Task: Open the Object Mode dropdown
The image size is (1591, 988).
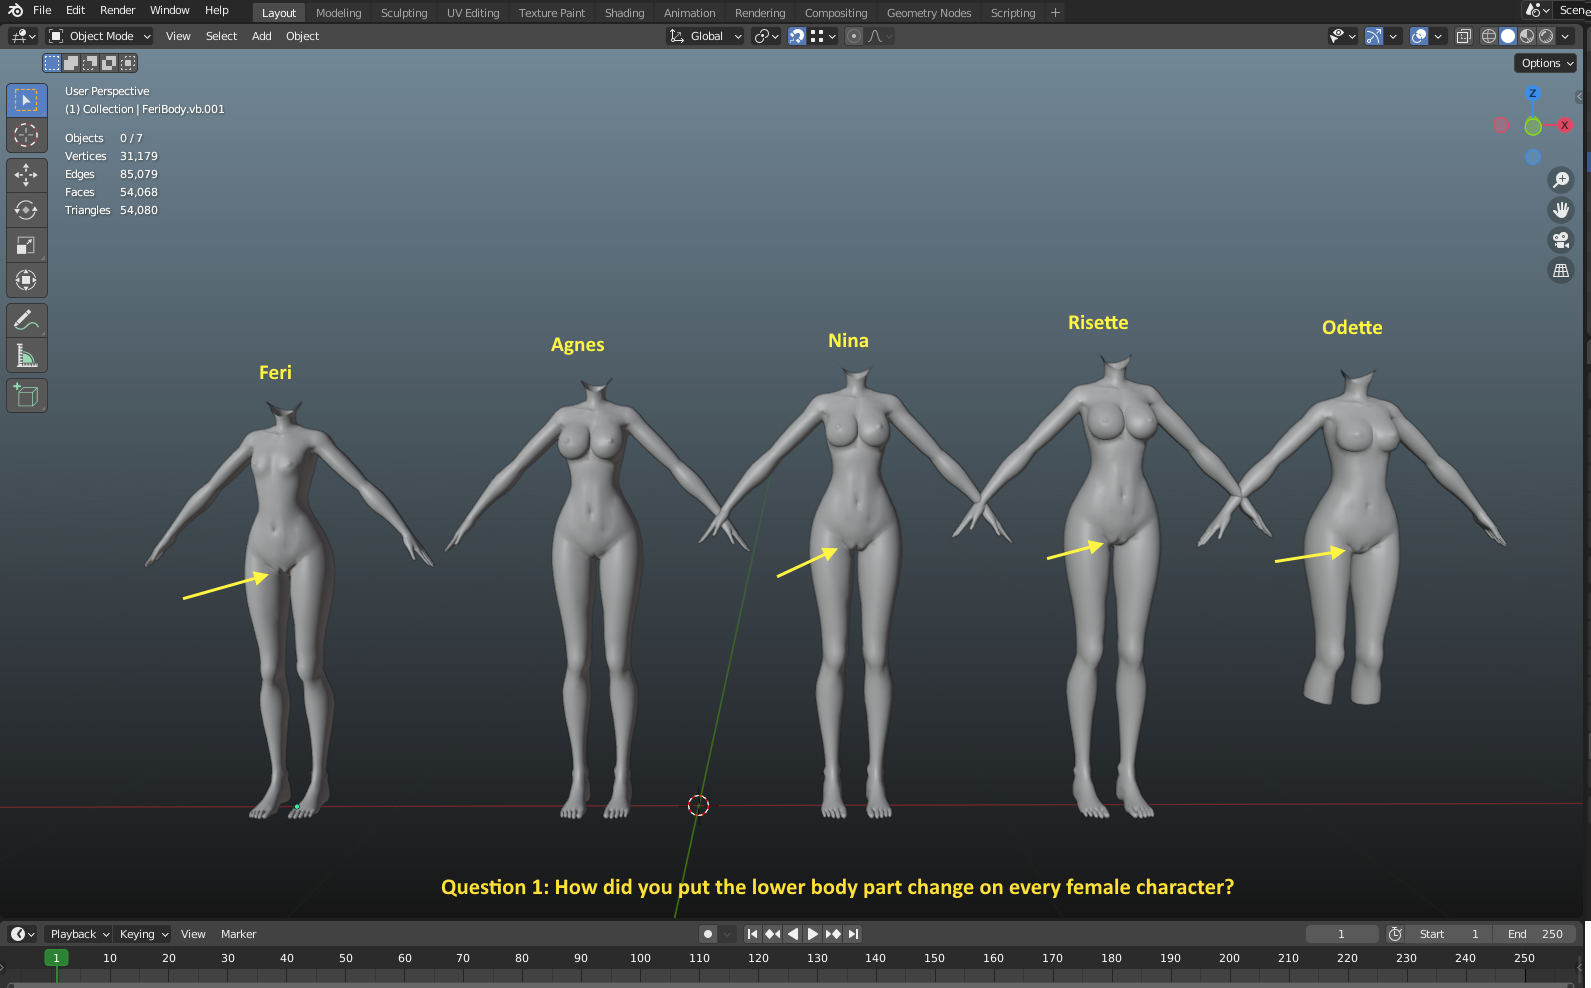Action: (x=100, y=36)
